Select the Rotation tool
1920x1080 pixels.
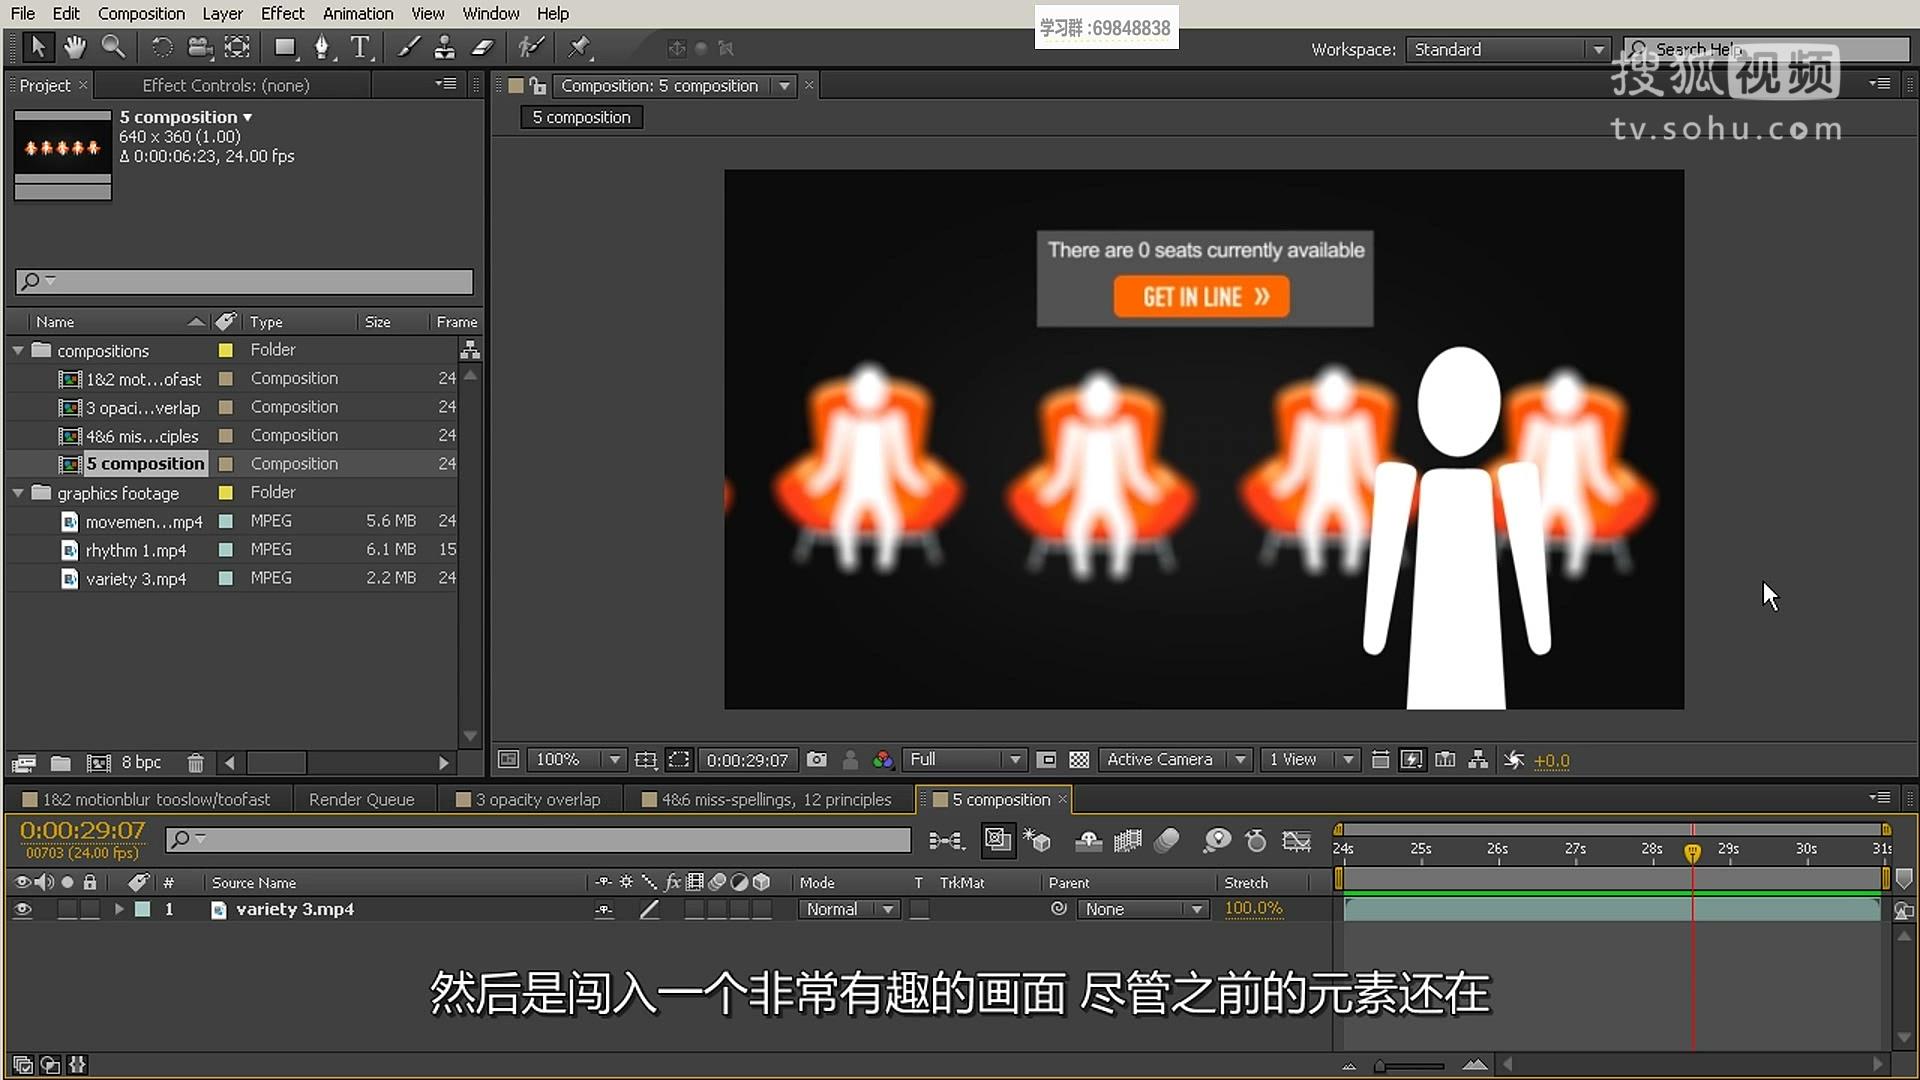click(x=161, y=47)
